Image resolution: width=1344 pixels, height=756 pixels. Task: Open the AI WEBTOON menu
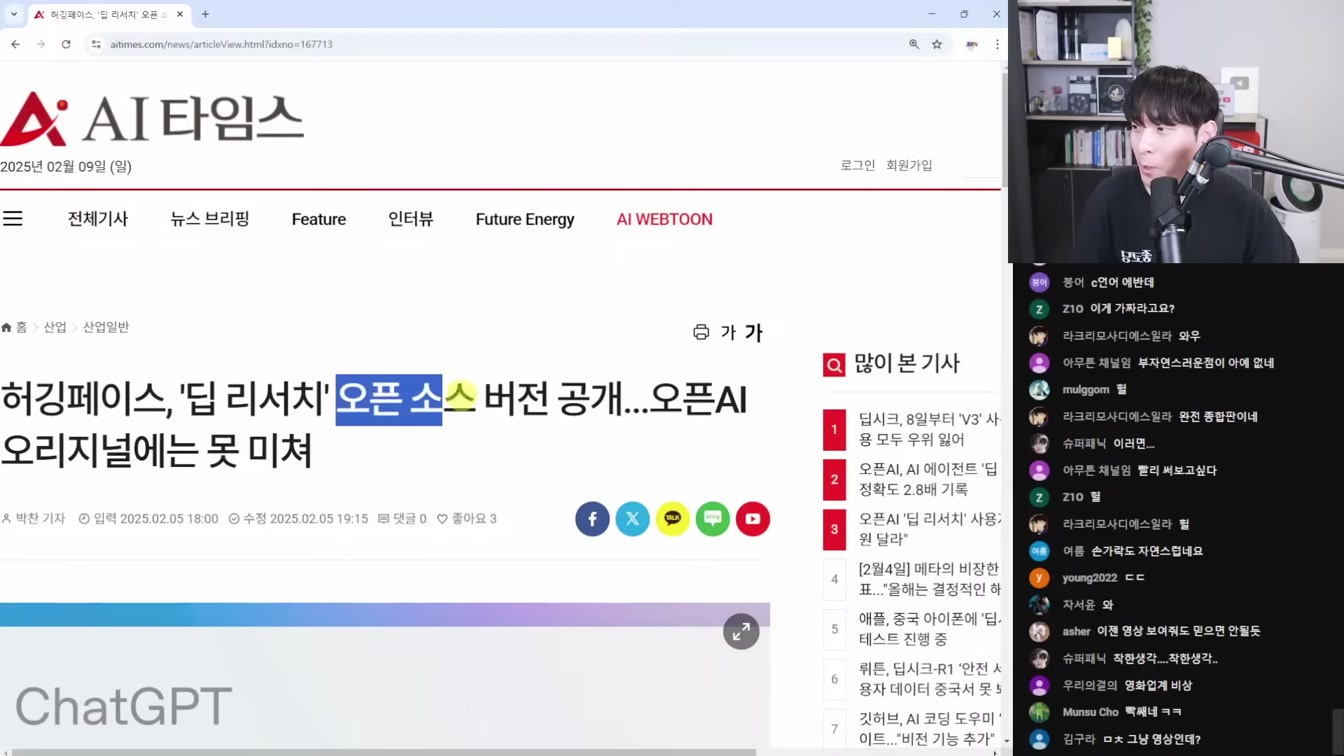[x=664, y=219]
